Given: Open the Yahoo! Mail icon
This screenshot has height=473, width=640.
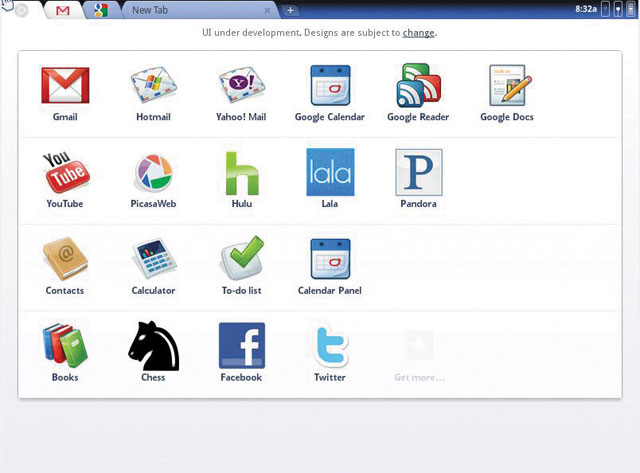Looking at the screenshot, I should point(242,85).
